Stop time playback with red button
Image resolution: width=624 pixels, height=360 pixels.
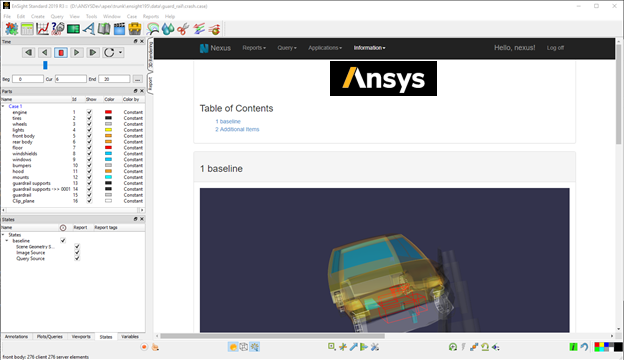coord(60,53)
